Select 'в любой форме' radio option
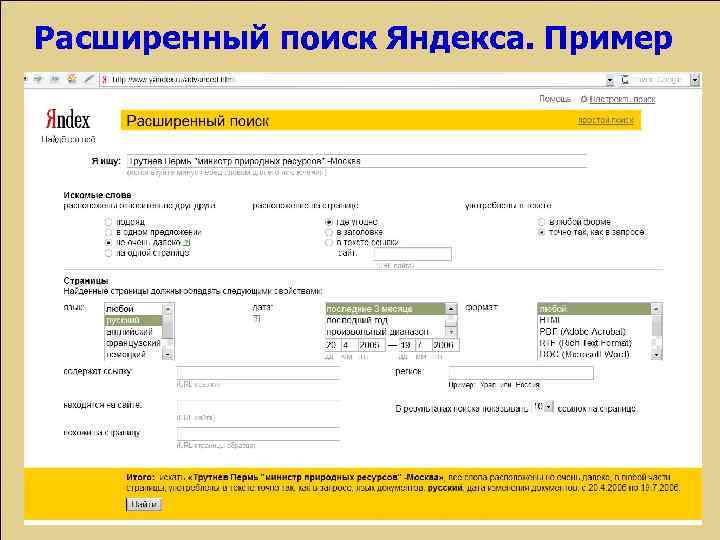This screenshot has width=720, height=540. [541, 222]
